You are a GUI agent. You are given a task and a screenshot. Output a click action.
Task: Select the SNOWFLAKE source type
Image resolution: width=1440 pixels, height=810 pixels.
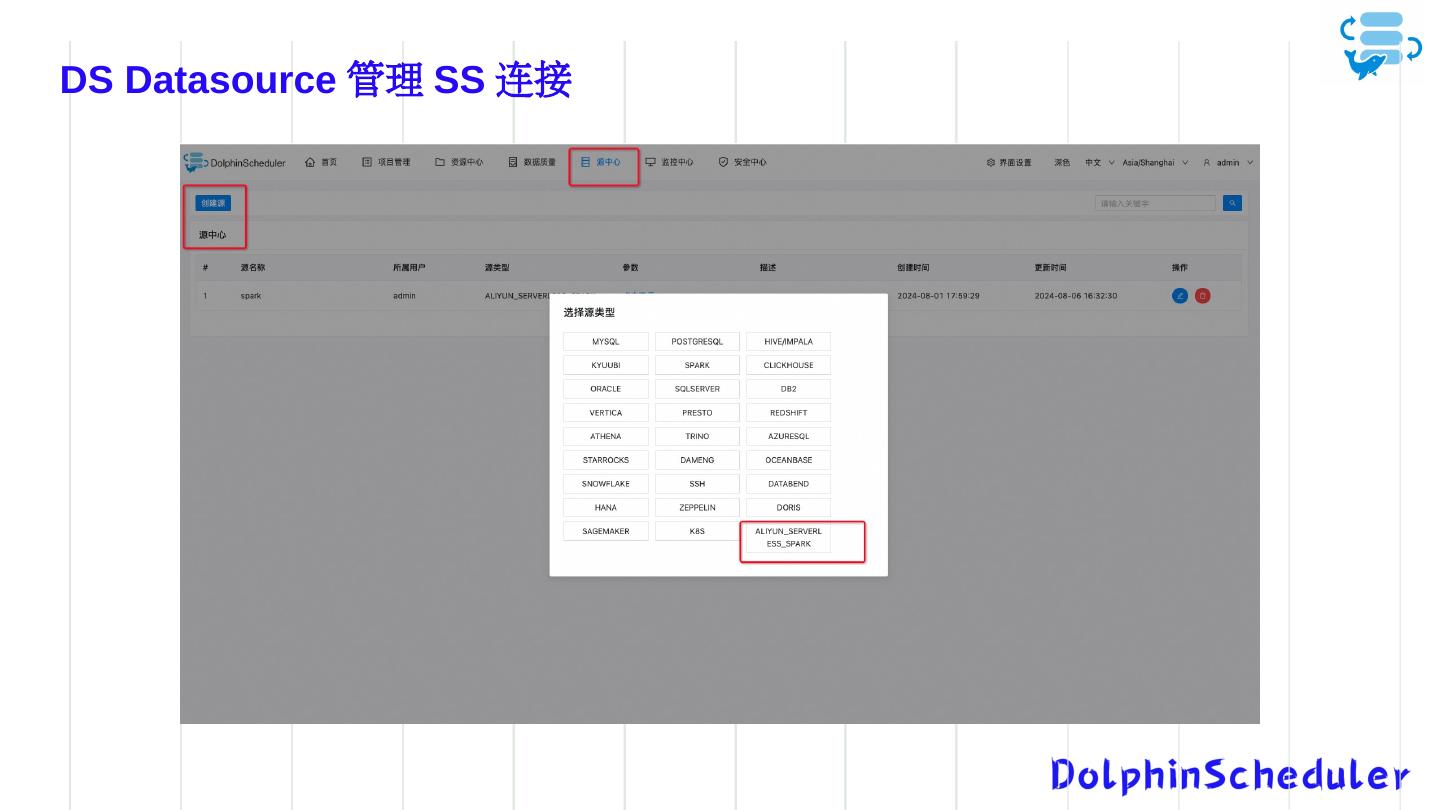pos(606,484)
